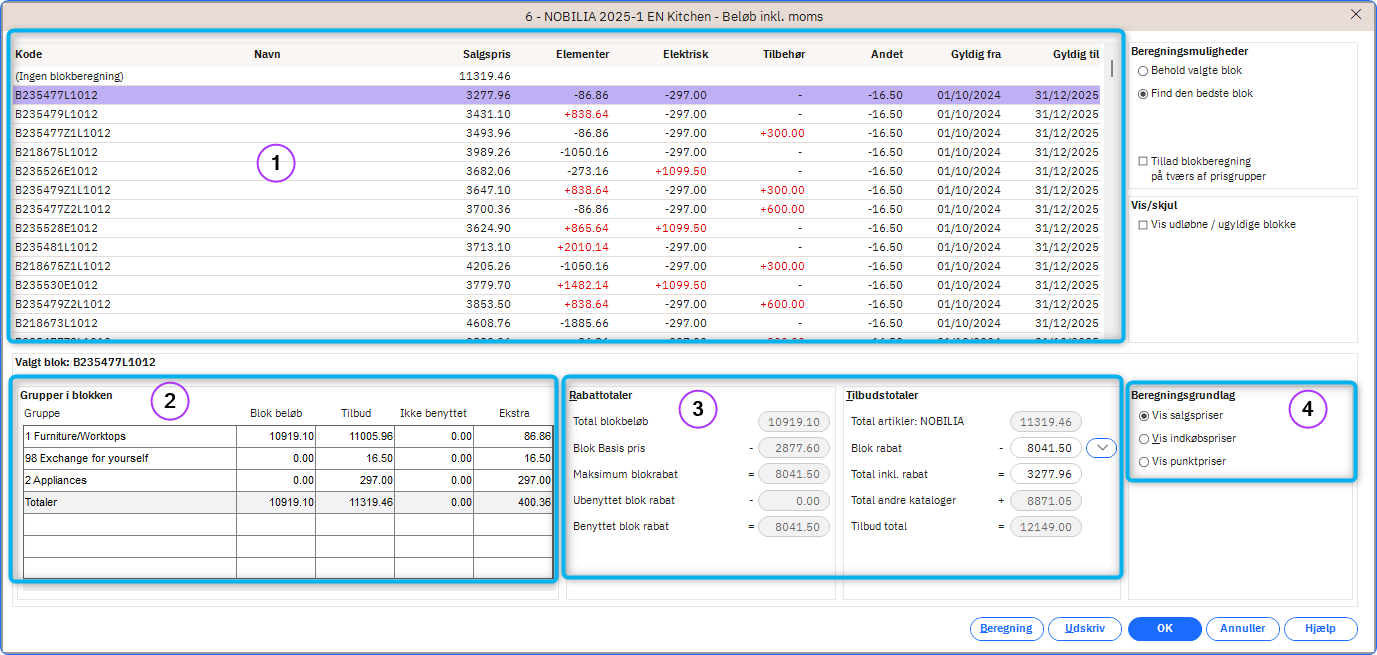The width and height of the screenshot is (1377, 655).
Task: Choose 'Vis indkøbspriser' radio button
Action: pyautogui.click(x=1145, y=439)
